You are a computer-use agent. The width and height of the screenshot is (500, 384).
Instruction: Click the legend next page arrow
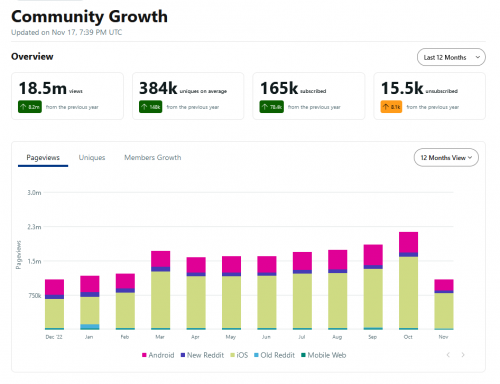pos(463,355)
